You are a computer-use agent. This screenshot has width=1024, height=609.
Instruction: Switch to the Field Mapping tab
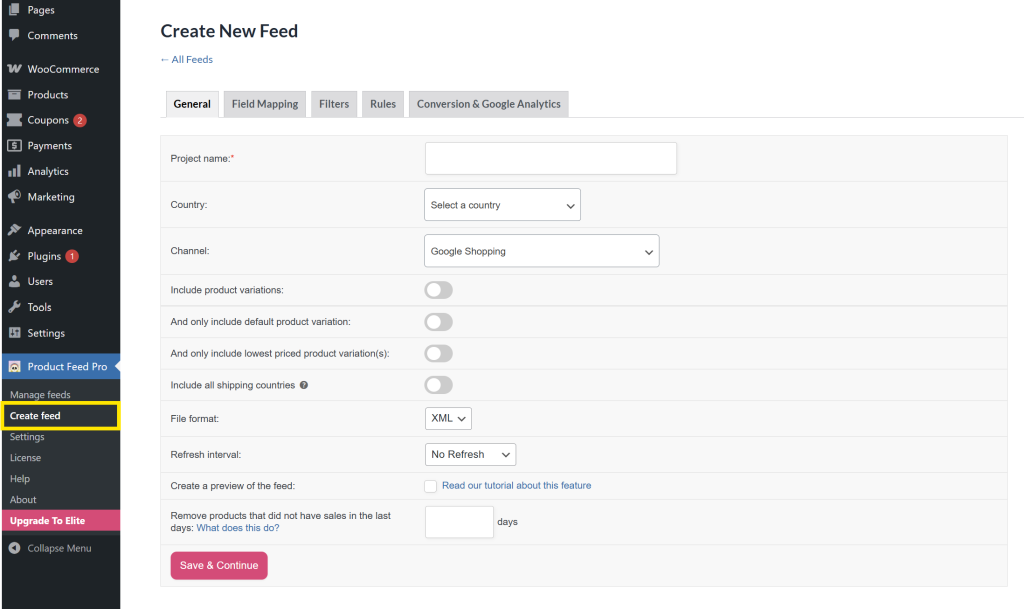264,103
